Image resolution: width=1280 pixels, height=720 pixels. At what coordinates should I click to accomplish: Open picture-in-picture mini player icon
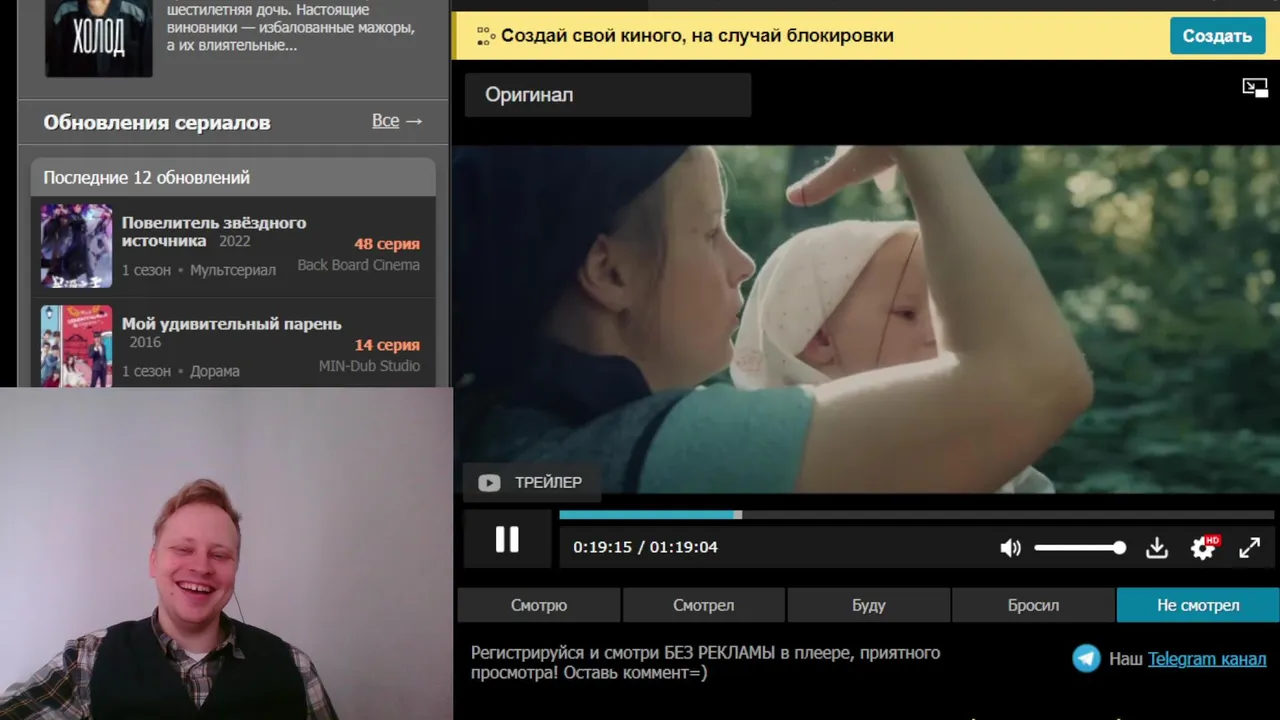(1255, 88)
